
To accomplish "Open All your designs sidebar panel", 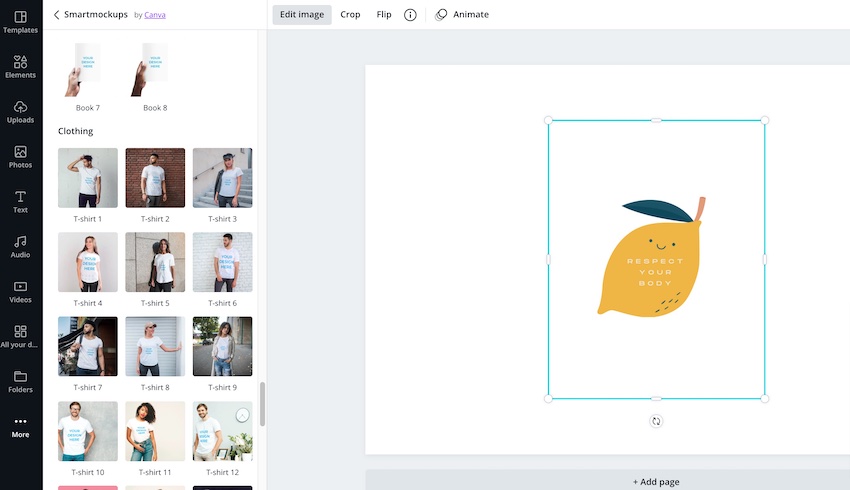I will 21,337.
